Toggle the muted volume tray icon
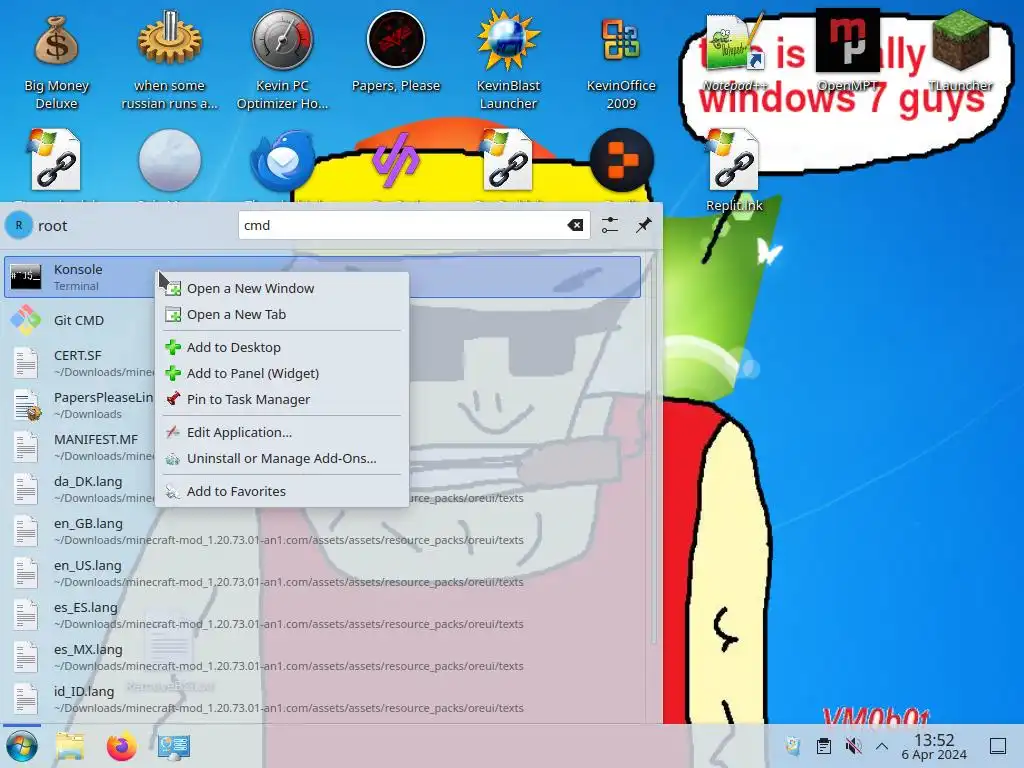The image size is (1024, 768). point(853,746)
